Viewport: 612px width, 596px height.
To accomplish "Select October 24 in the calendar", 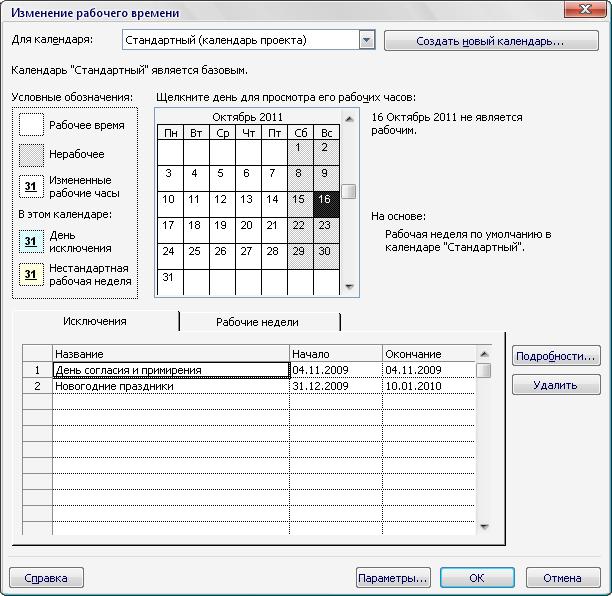I will coord(170,256).
